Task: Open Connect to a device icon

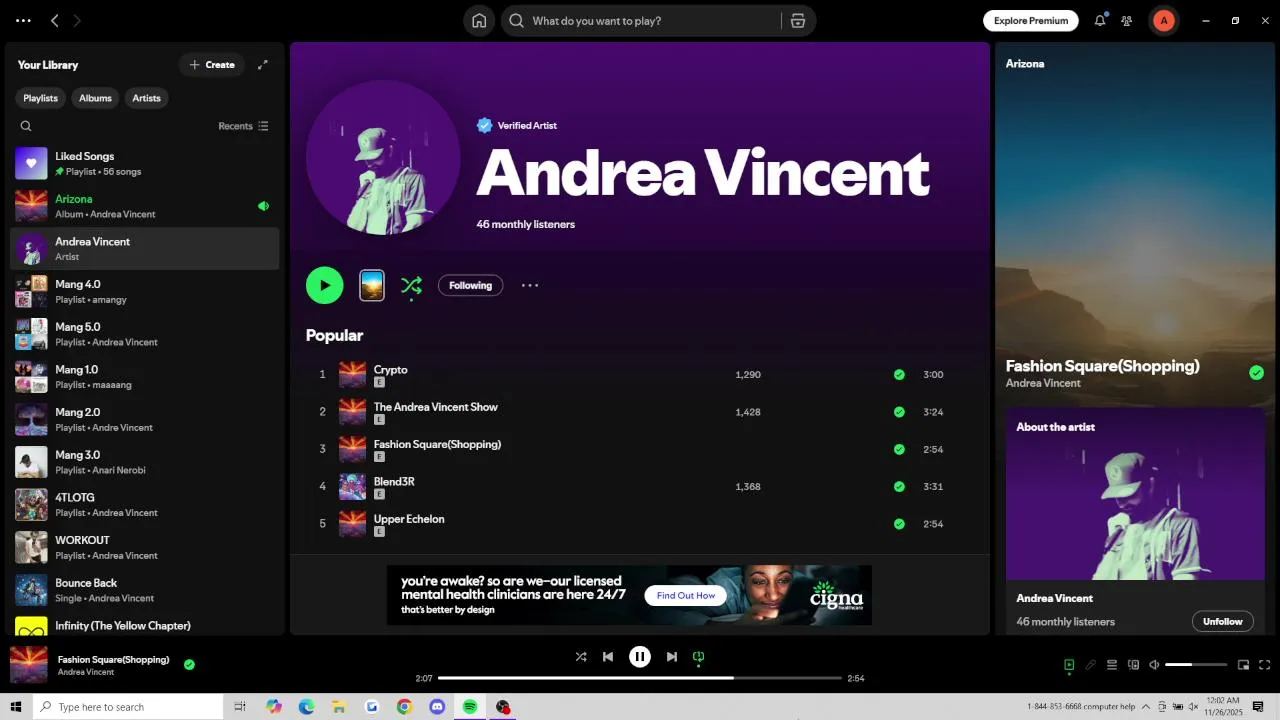Action: (1133, 665)
